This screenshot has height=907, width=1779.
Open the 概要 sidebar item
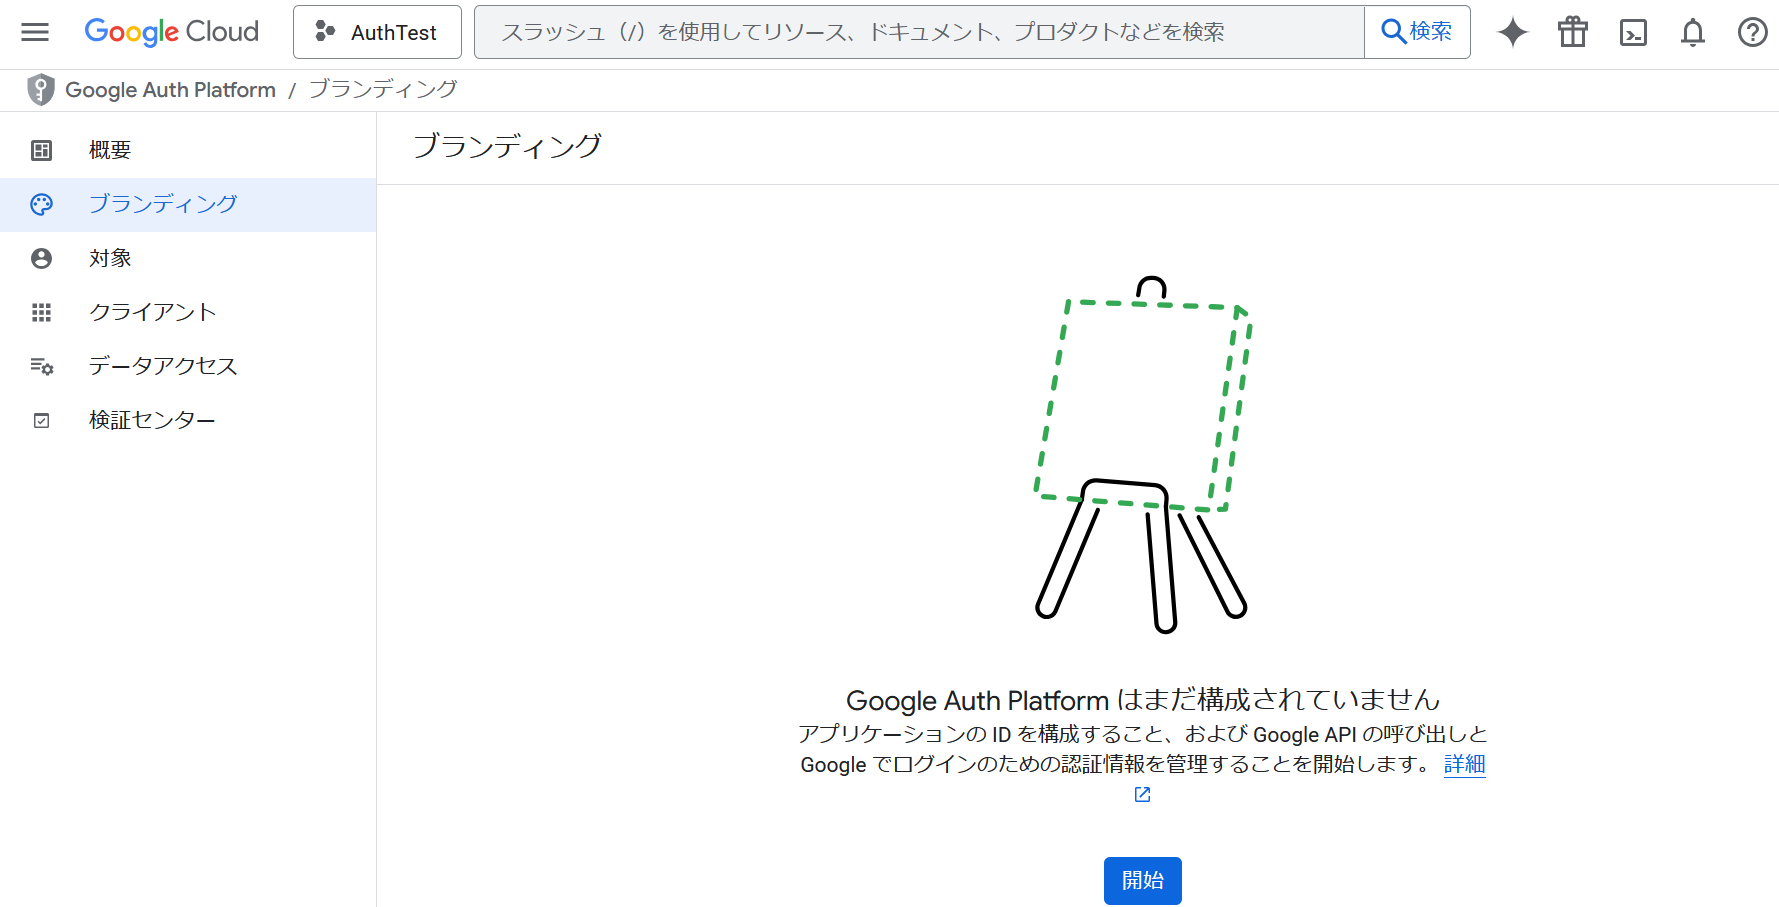[188, 150]
